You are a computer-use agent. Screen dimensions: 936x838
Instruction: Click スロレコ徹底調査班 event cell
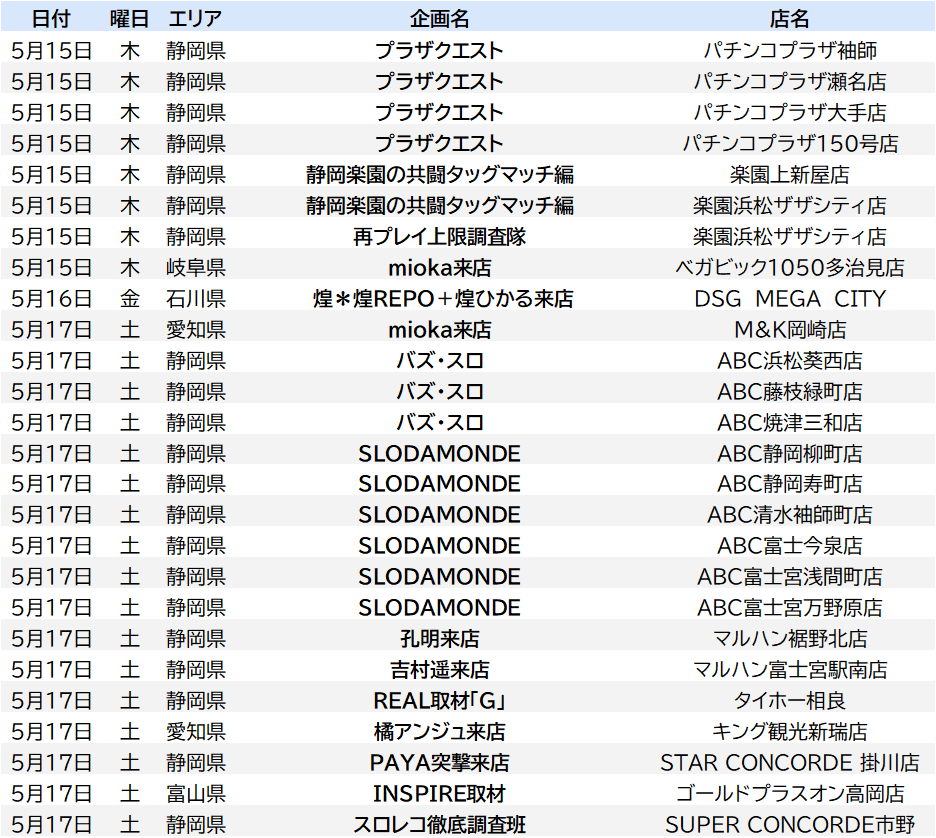tap(439, 825)
